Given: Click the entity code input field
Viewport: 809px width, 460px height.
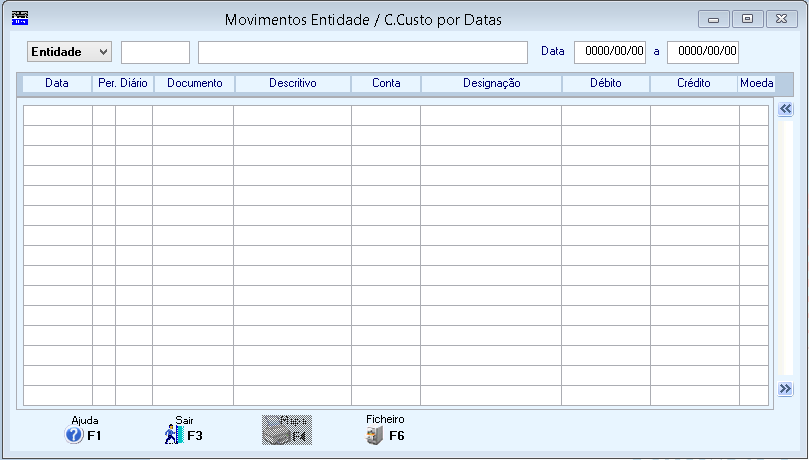Looking at the screenshot, I should (155, 52).
